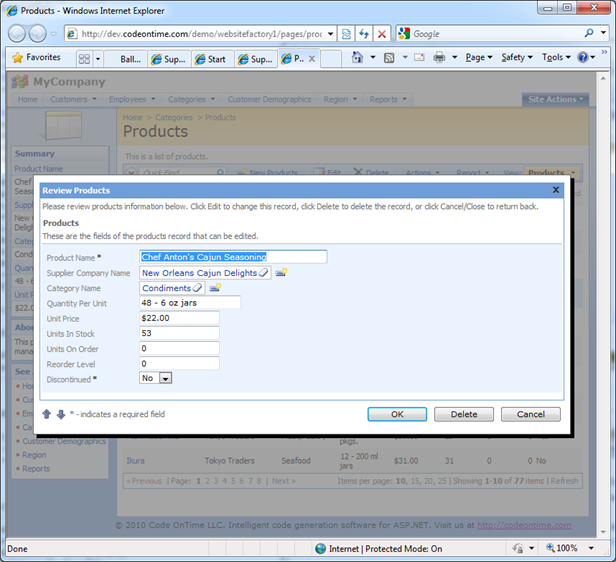Open the Page menu
The height and width of the screenshot is (562, 616).
pyautogui.click(x=478, y=58)
